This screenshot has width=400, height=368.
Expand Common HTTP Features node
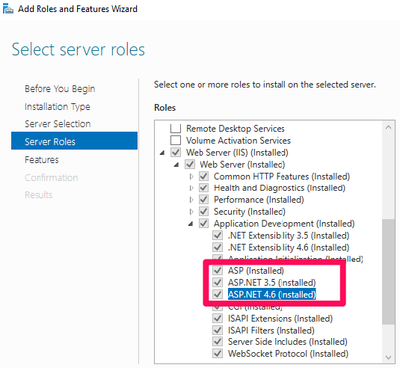coord(191,176)
